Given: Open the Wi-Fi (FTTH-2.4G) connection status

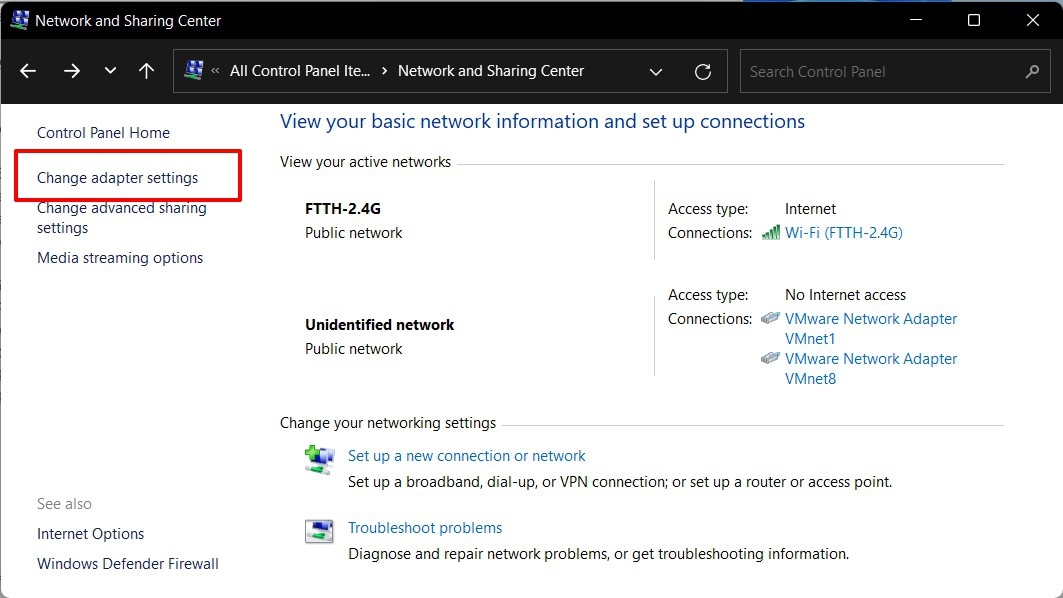Looking at the screenshot, I should coord(843,233).
